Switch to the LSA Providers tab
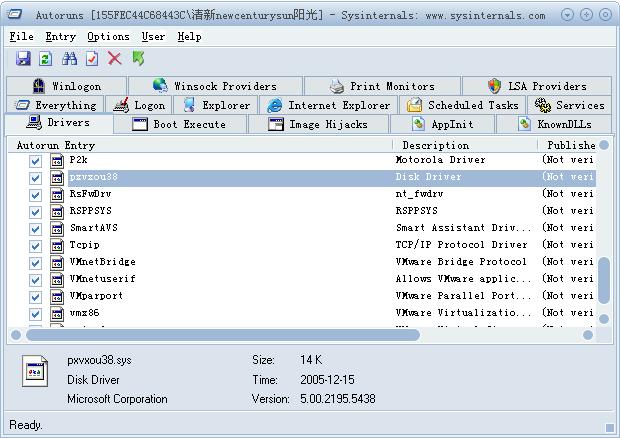 [x=537, y=86]
